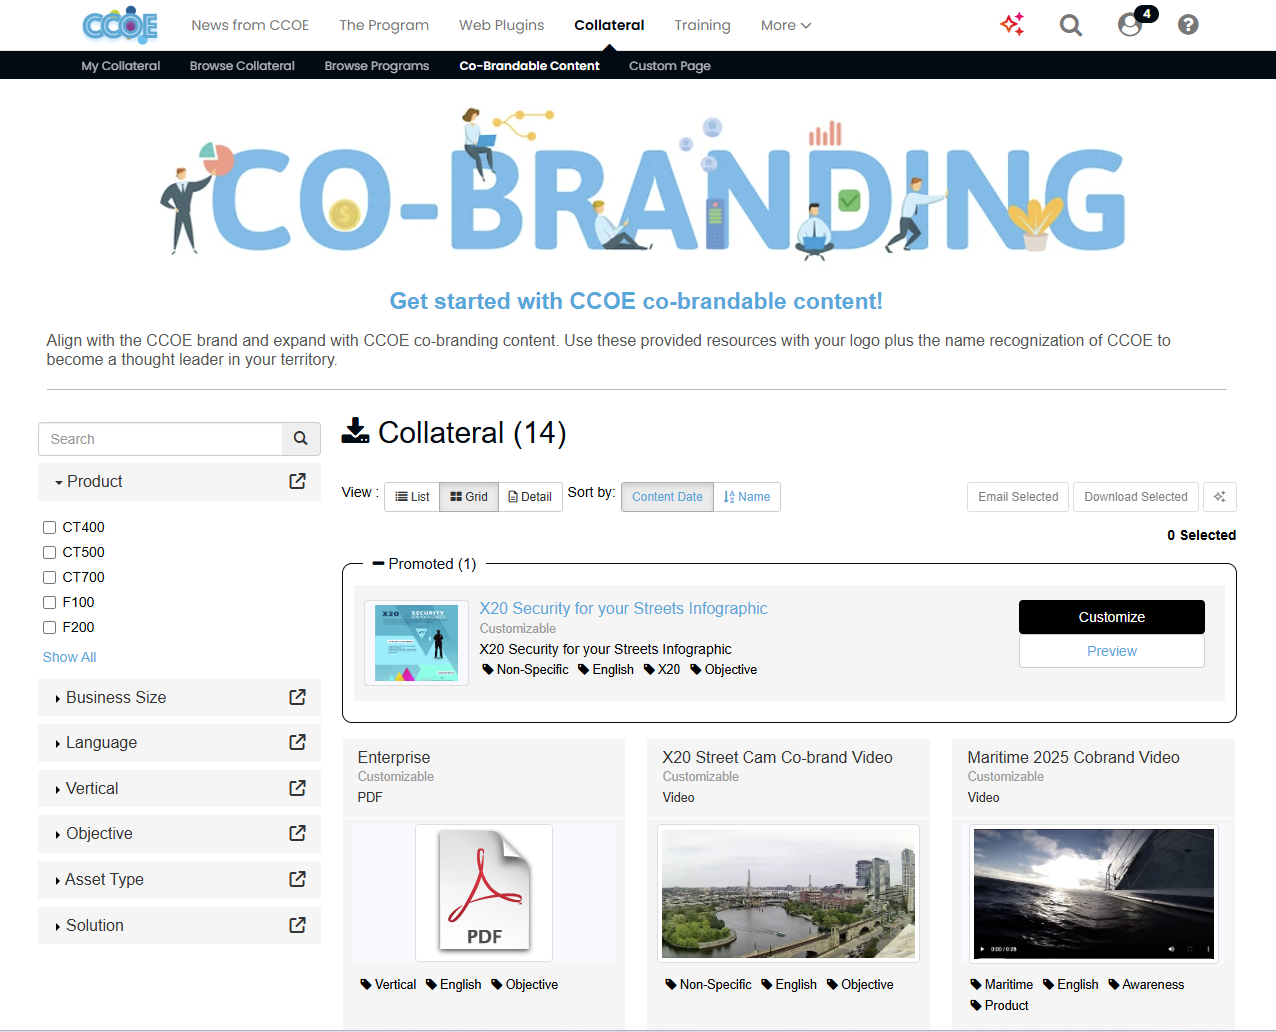Click Show All products link
Screen dimensions: 1276x1032
[69, 657]
